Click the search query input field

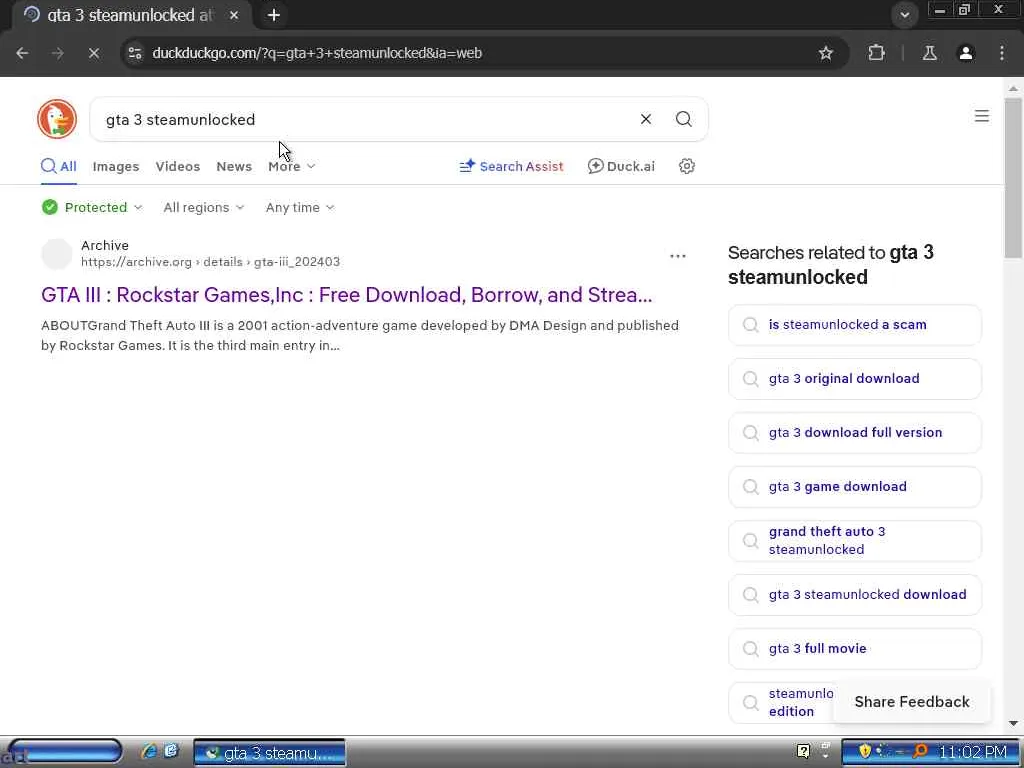366,120
